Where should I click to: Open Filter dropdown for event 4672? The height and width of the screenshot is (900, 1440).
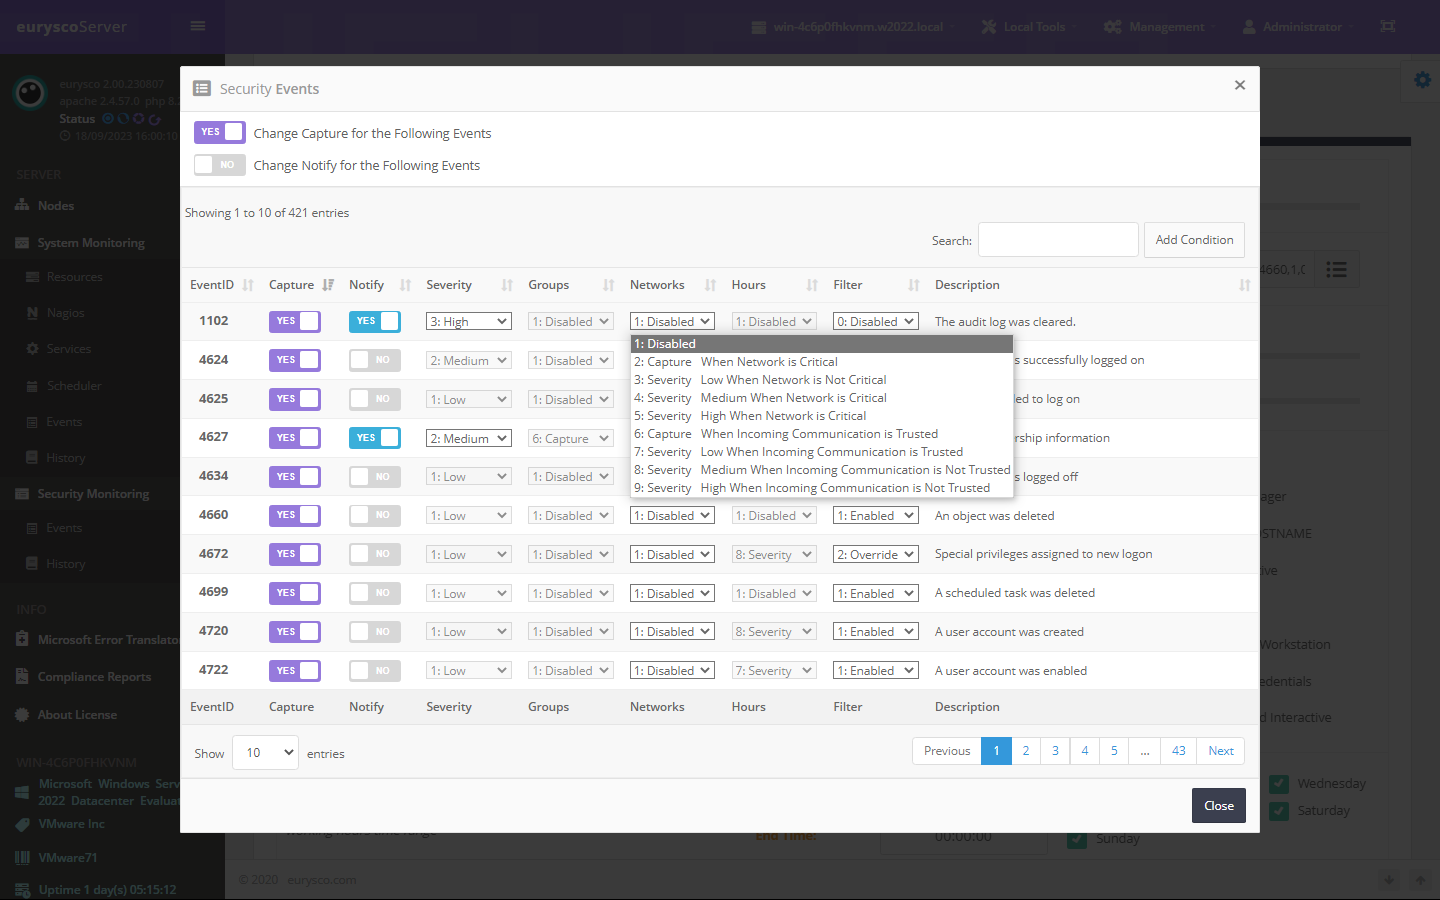pos(875,554)
